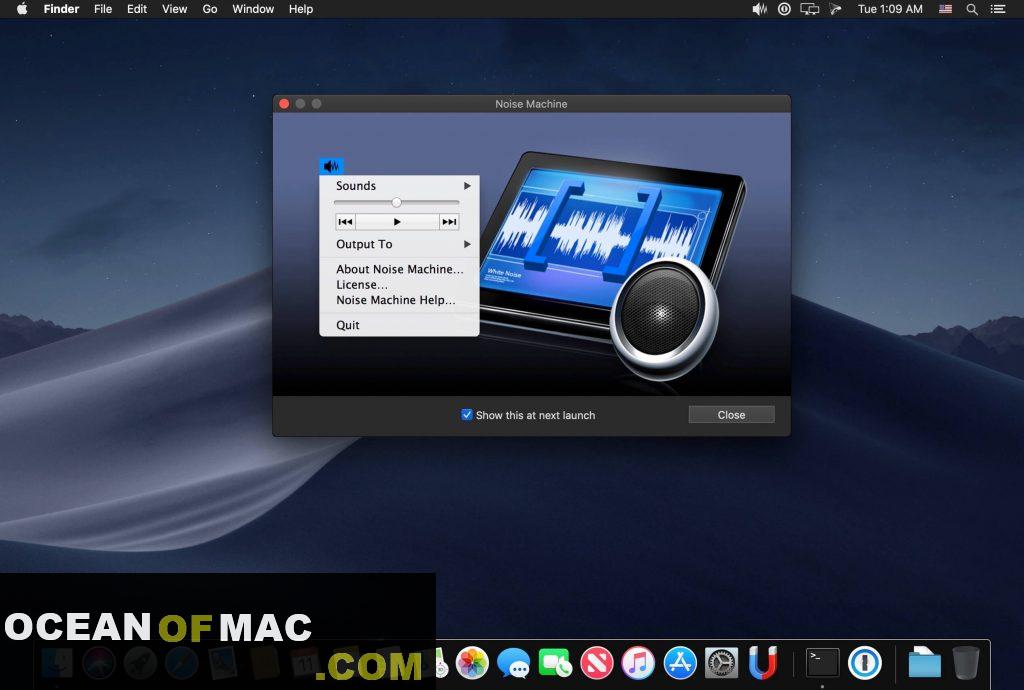Image resolution: width=1024 pixels, height=690 pixels.
Task: Click the Noise Machine speaker icon above the menu
Action: pyautogui.click(x=331, y=166)
